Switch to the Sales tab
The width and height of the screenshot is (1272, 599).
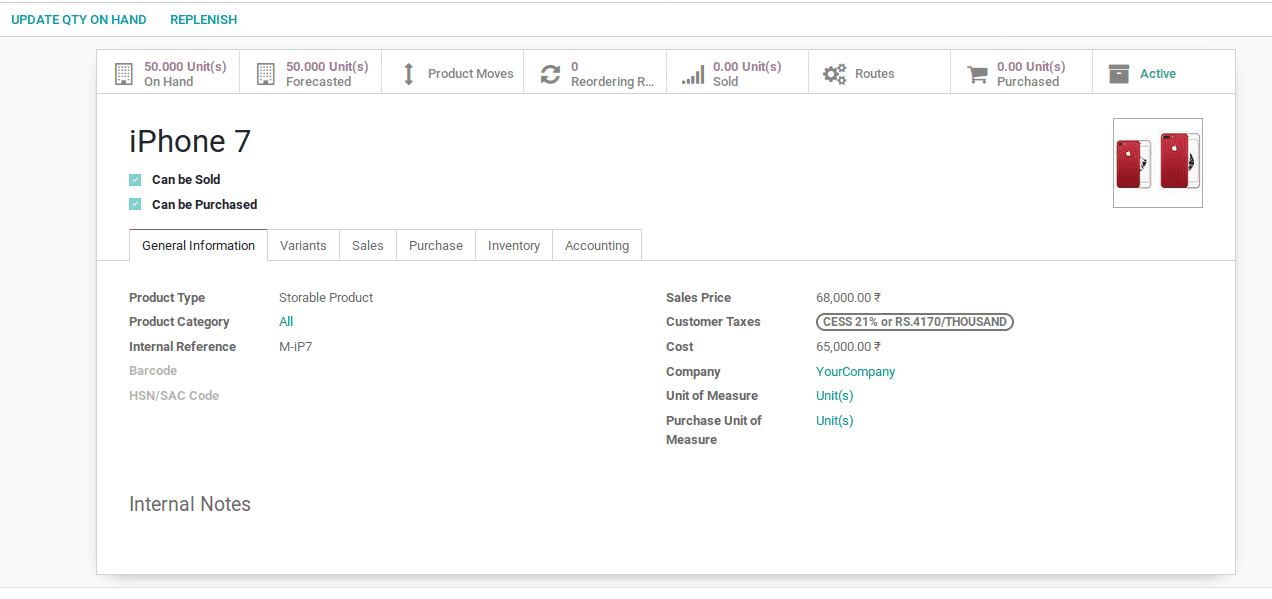pos(368,245)
